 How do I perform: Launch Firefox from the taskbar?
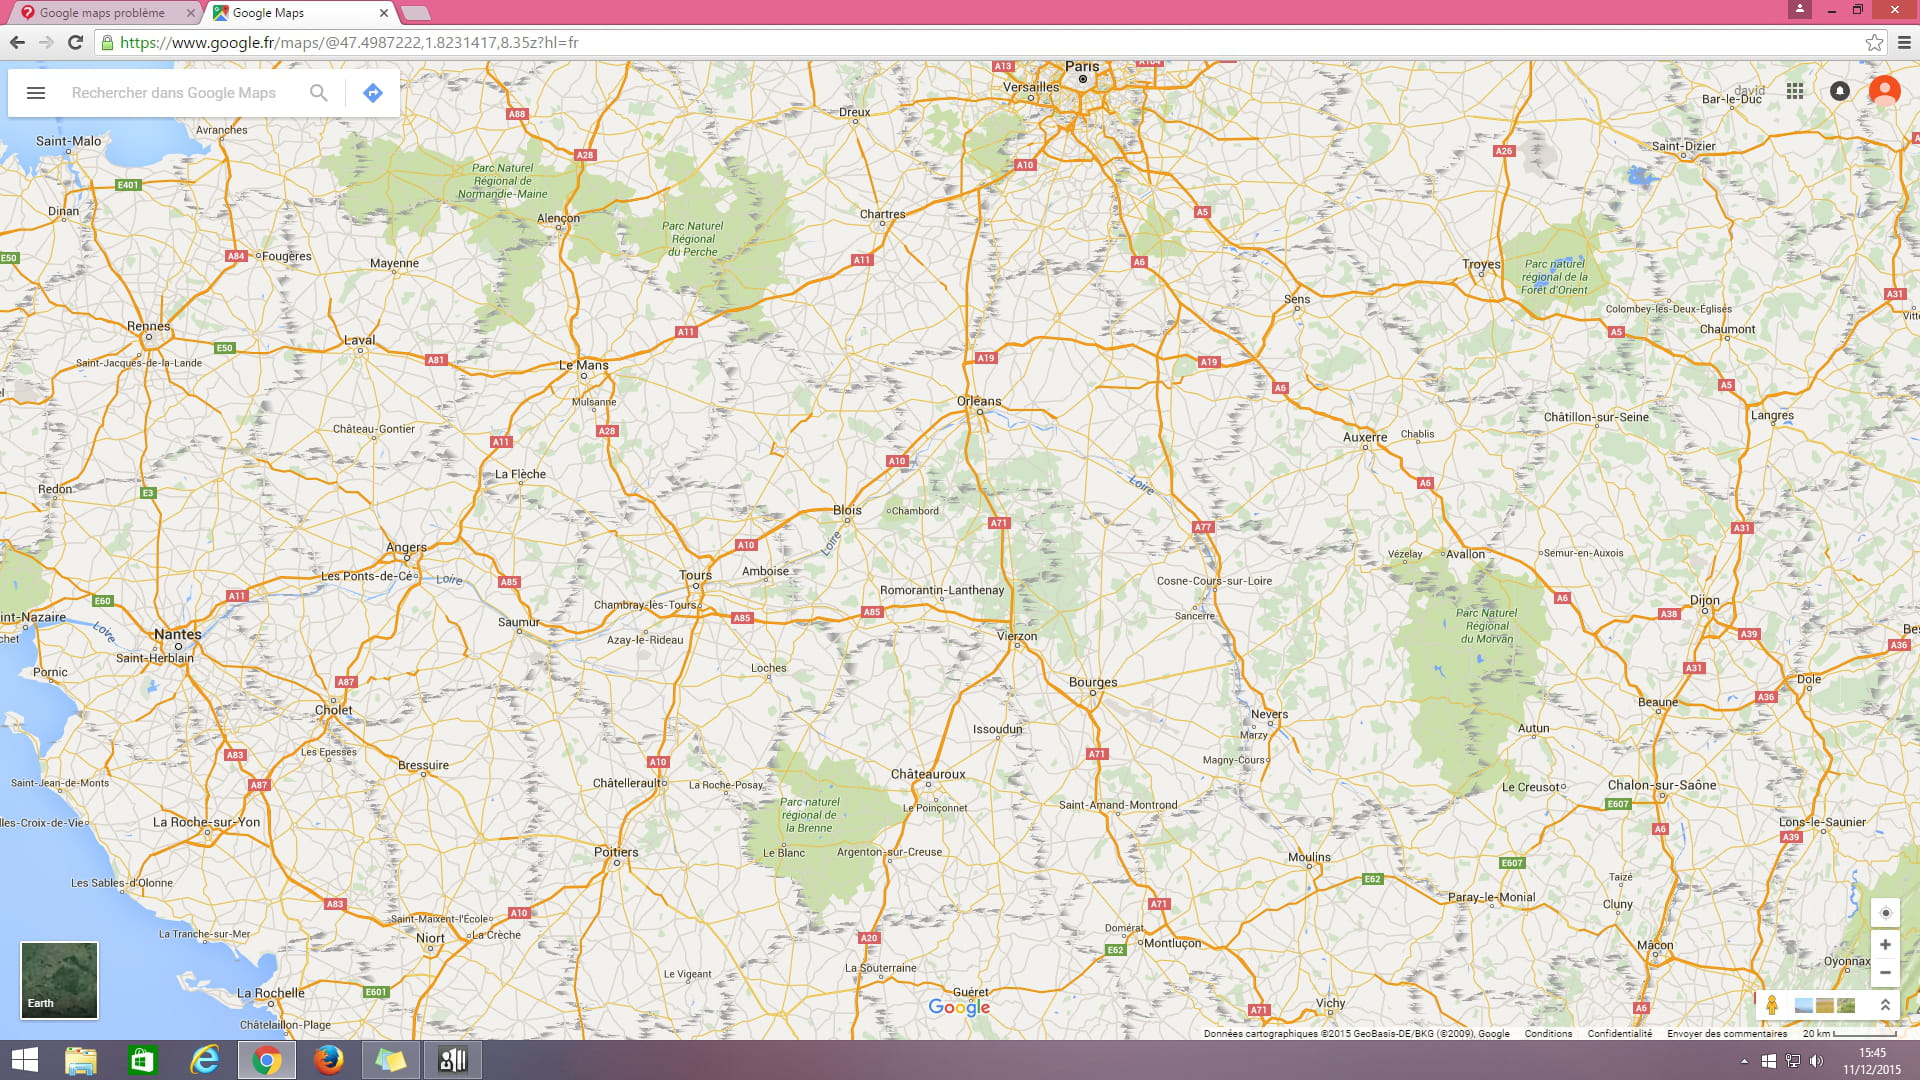328,1060
